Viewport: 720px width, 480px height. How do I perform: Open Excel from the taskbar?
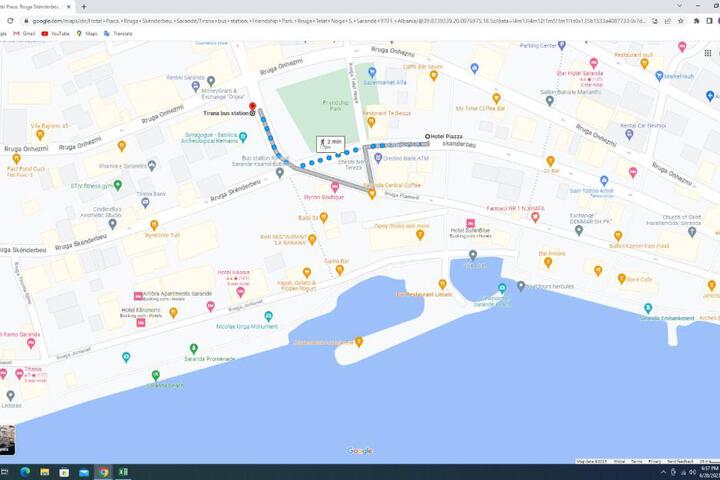point(123,472)
